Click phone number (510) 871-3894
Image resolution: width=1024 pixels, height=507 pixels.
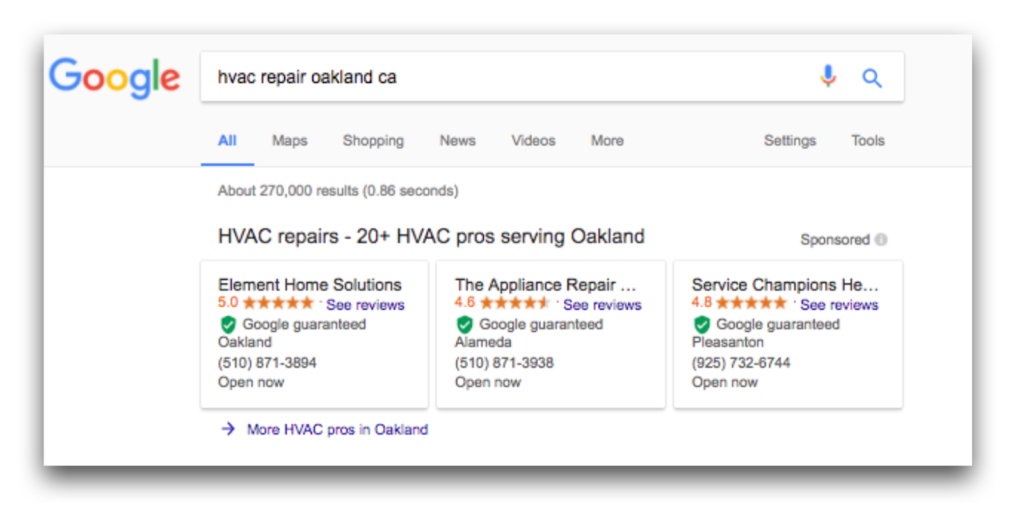(x=268, y=363)
